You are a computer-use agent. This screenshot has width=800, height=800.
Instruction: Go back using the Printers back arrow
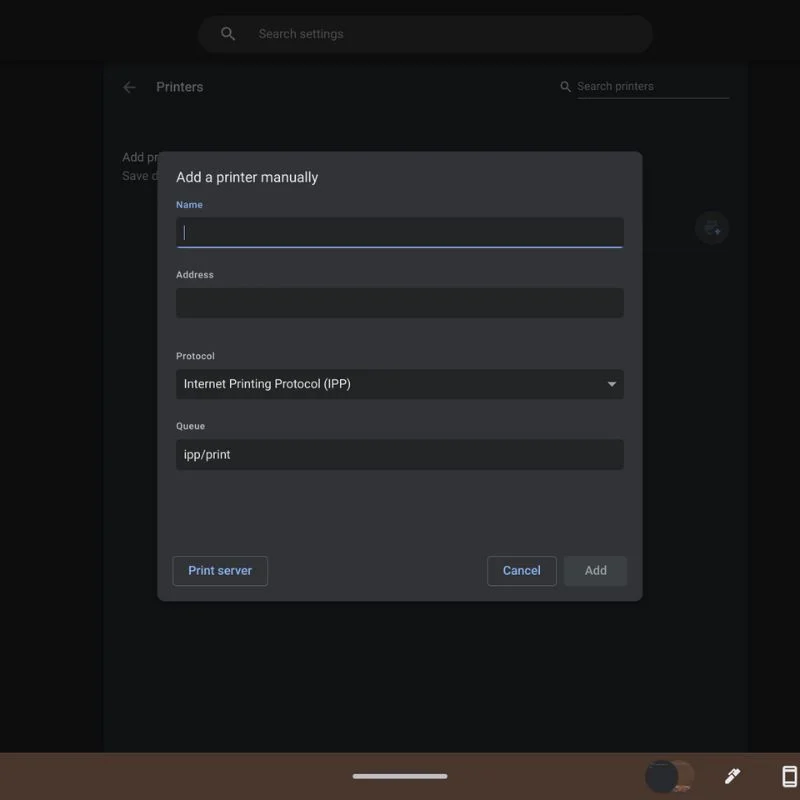(129, 87)
